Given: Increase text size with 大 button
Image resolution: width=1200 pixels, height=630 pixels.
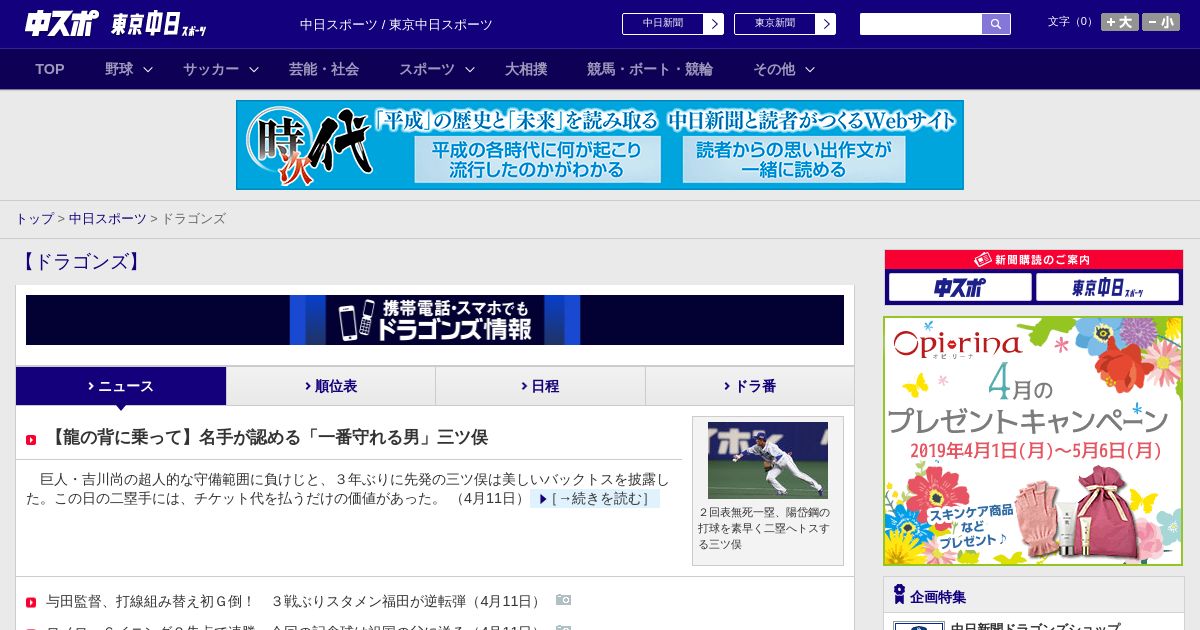Looking at the screenshot, I should click(1120, 22).
